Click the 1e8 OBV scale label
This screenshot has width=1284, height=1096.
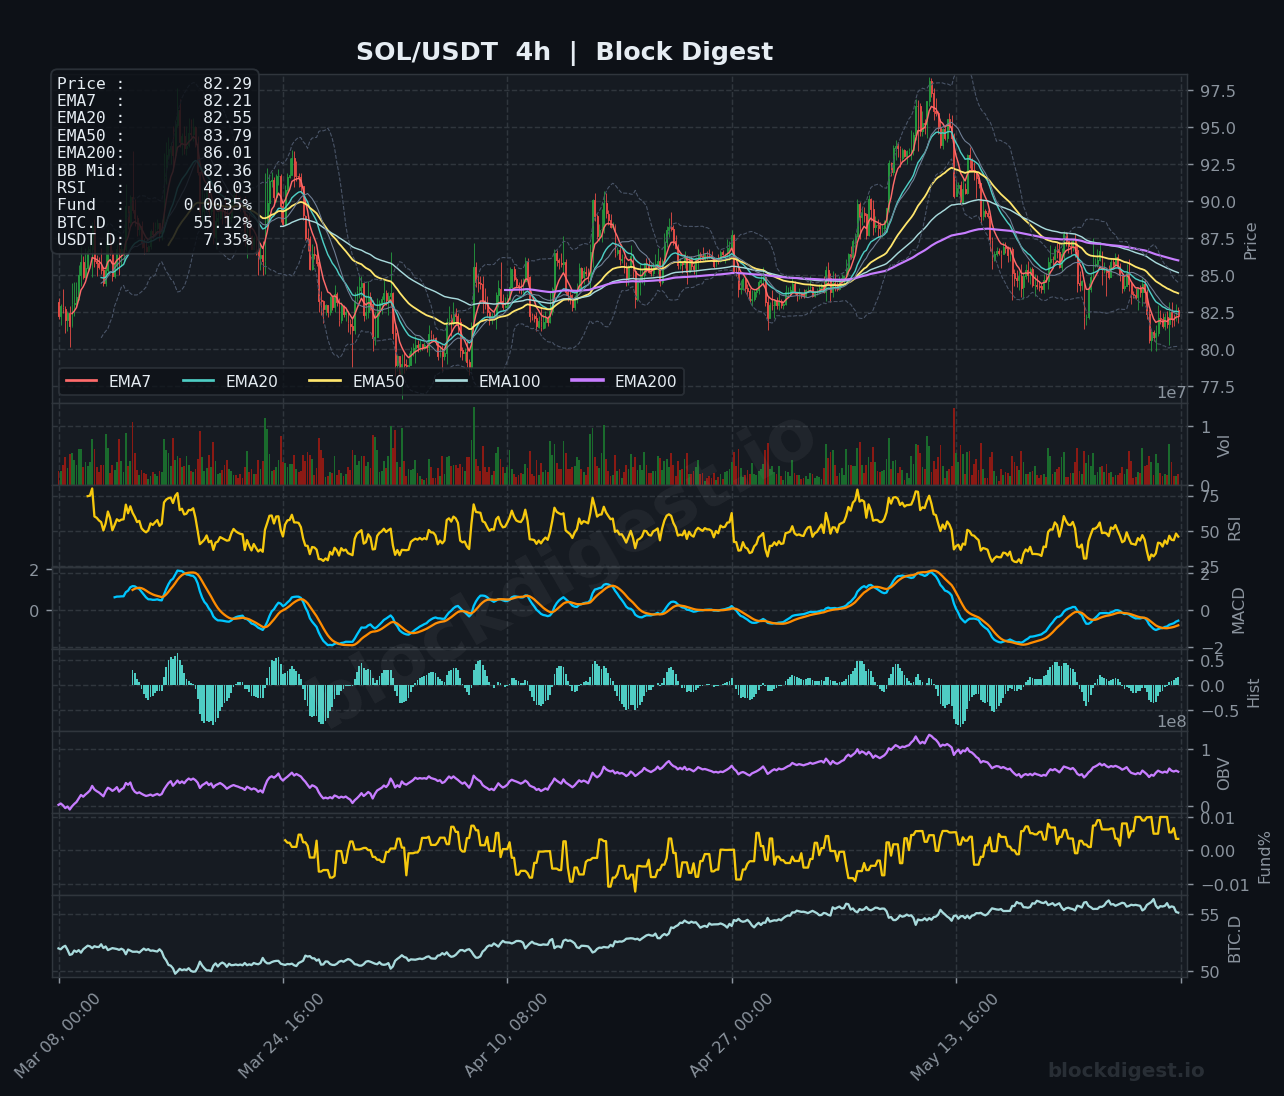tap(1171, 721)
